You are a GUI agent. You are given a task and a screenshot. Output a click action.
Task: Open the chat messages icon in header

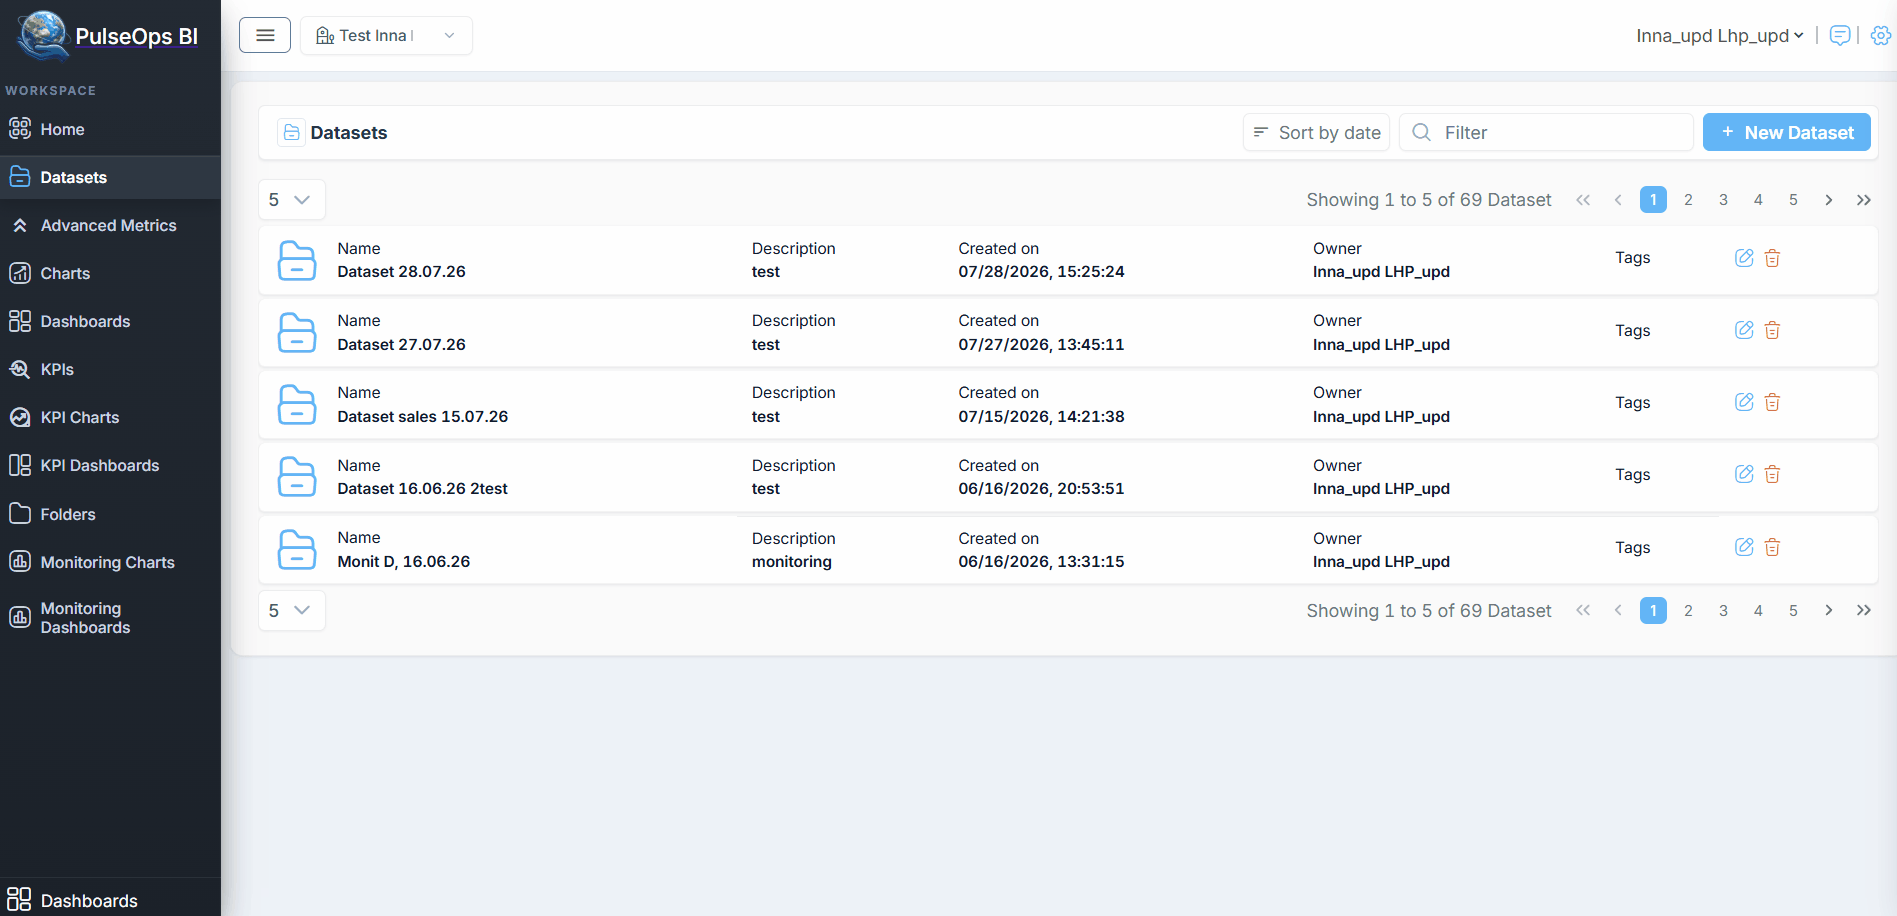1839,36
